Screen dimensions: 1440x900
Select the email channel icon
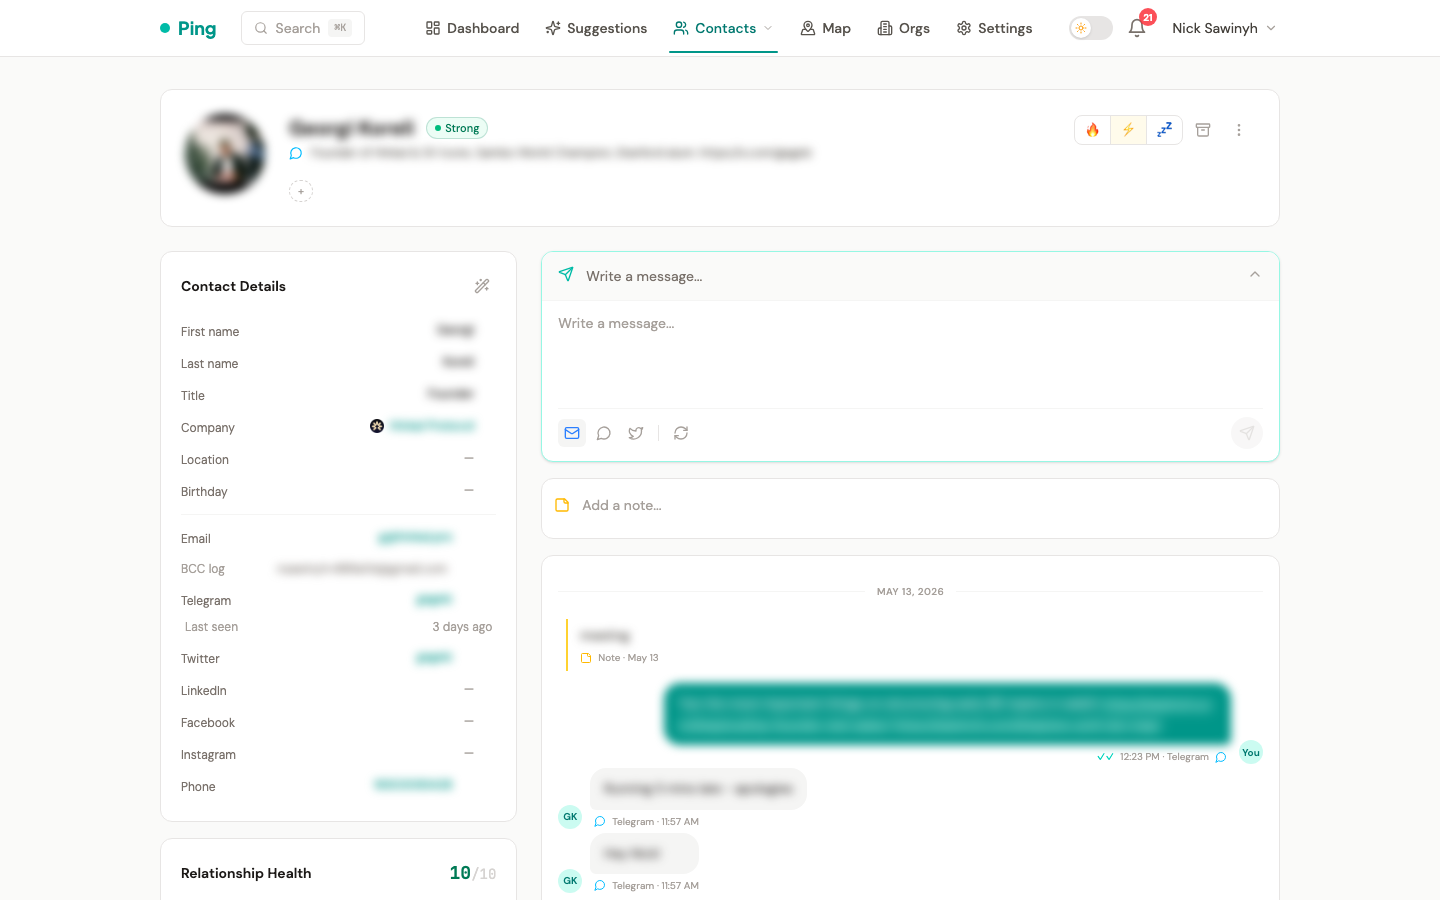point(572,433)
